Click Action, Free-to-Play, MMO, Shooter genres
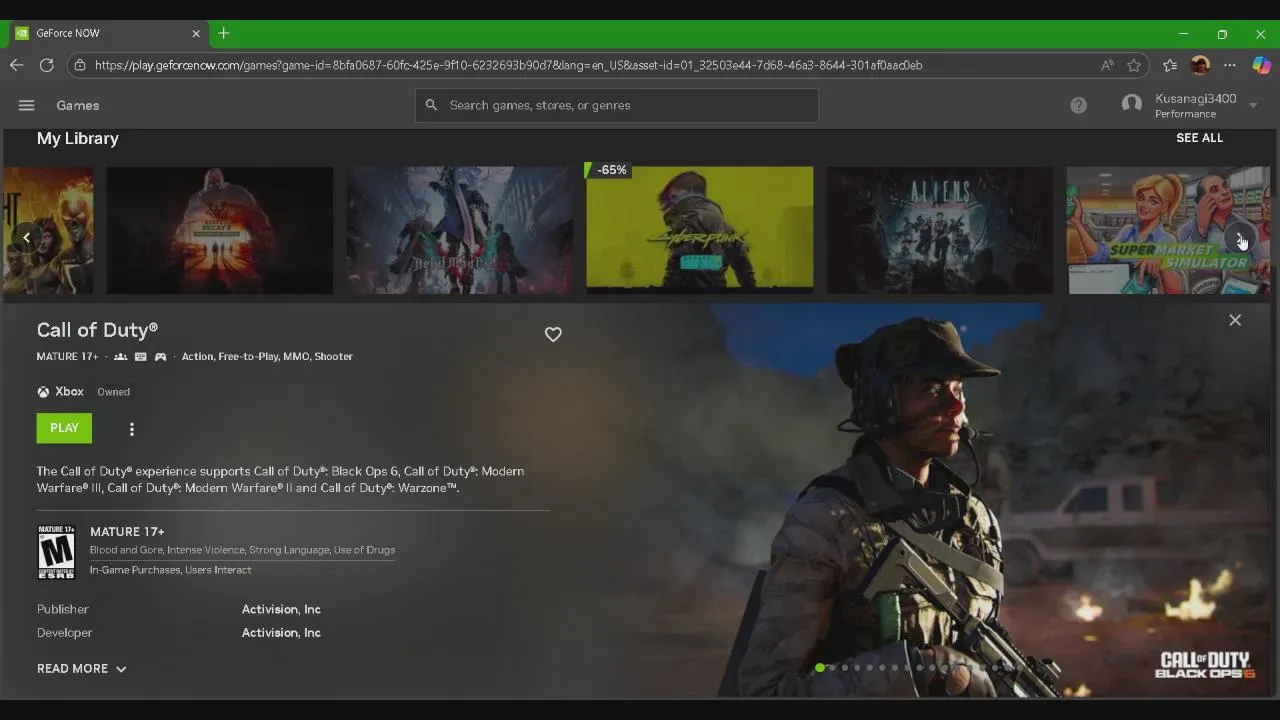The width and height of the screenshot is (1280, 720). (x=267, y=357)
